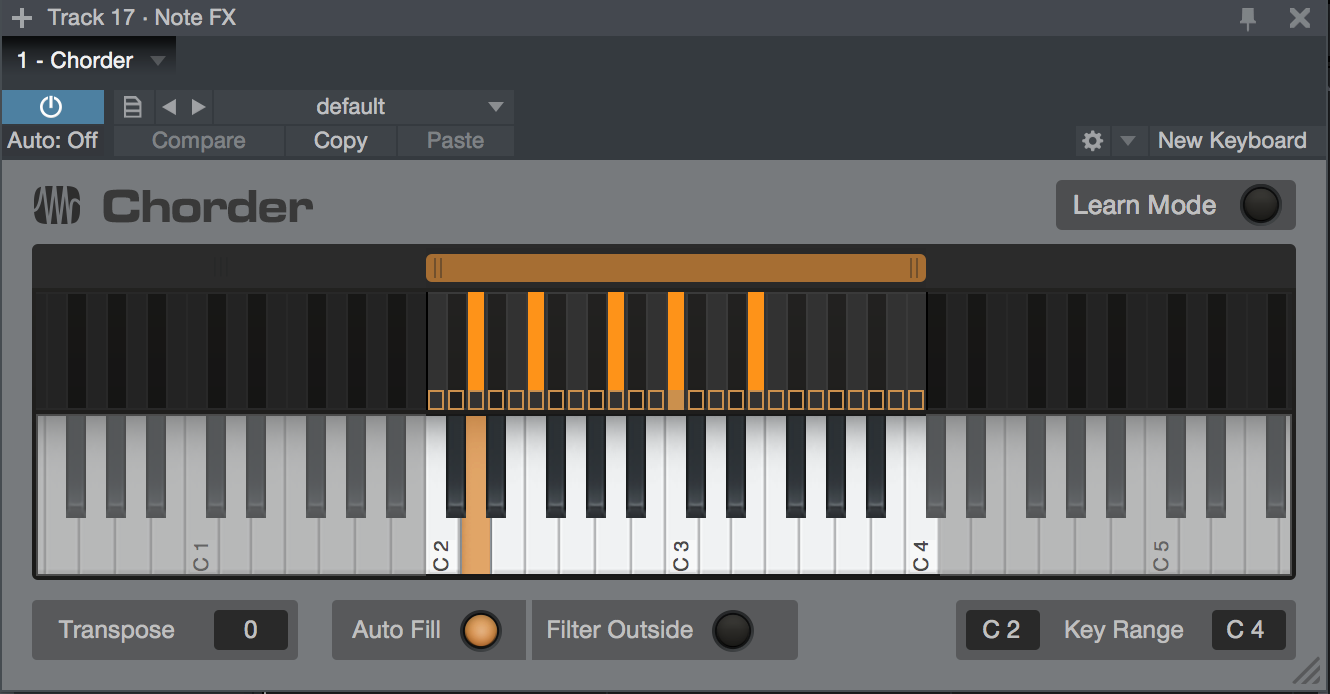Toggle the Chorder power bypass button
The width and height of the screenshot is (1330, 694).
pos(52,107)
